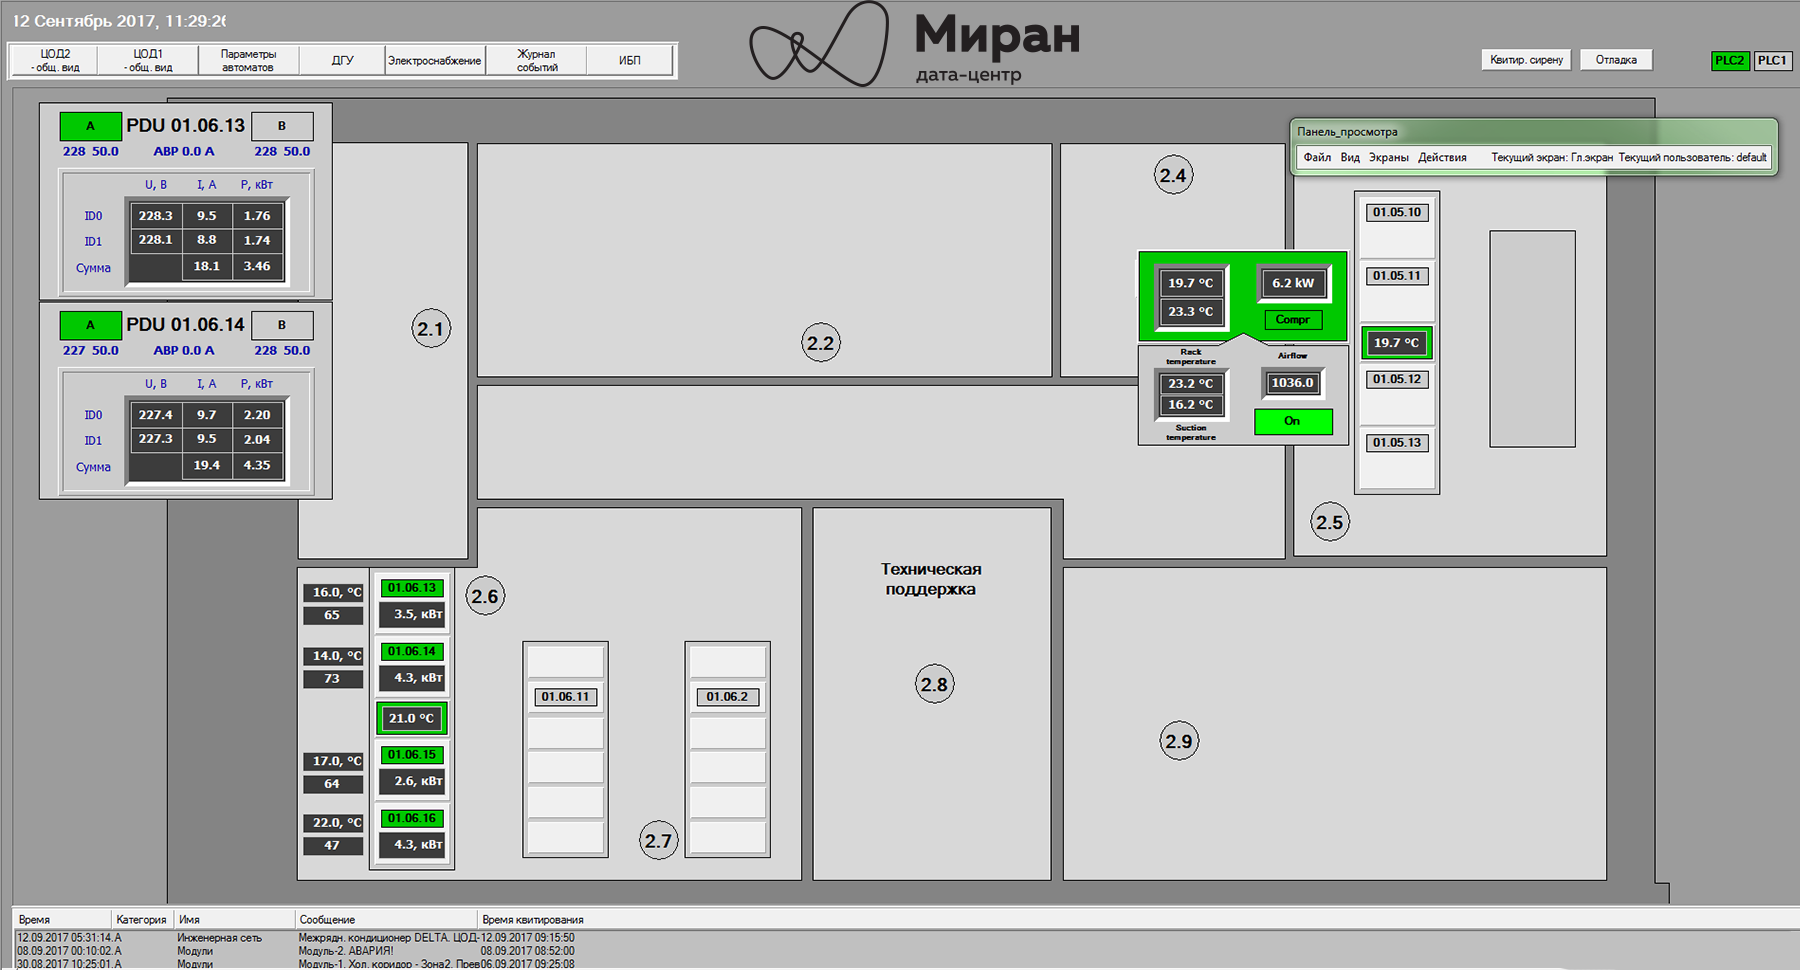1800x970 pixels.
Task: Select room marker 2.9
Action: click(x=1179, y=741)
